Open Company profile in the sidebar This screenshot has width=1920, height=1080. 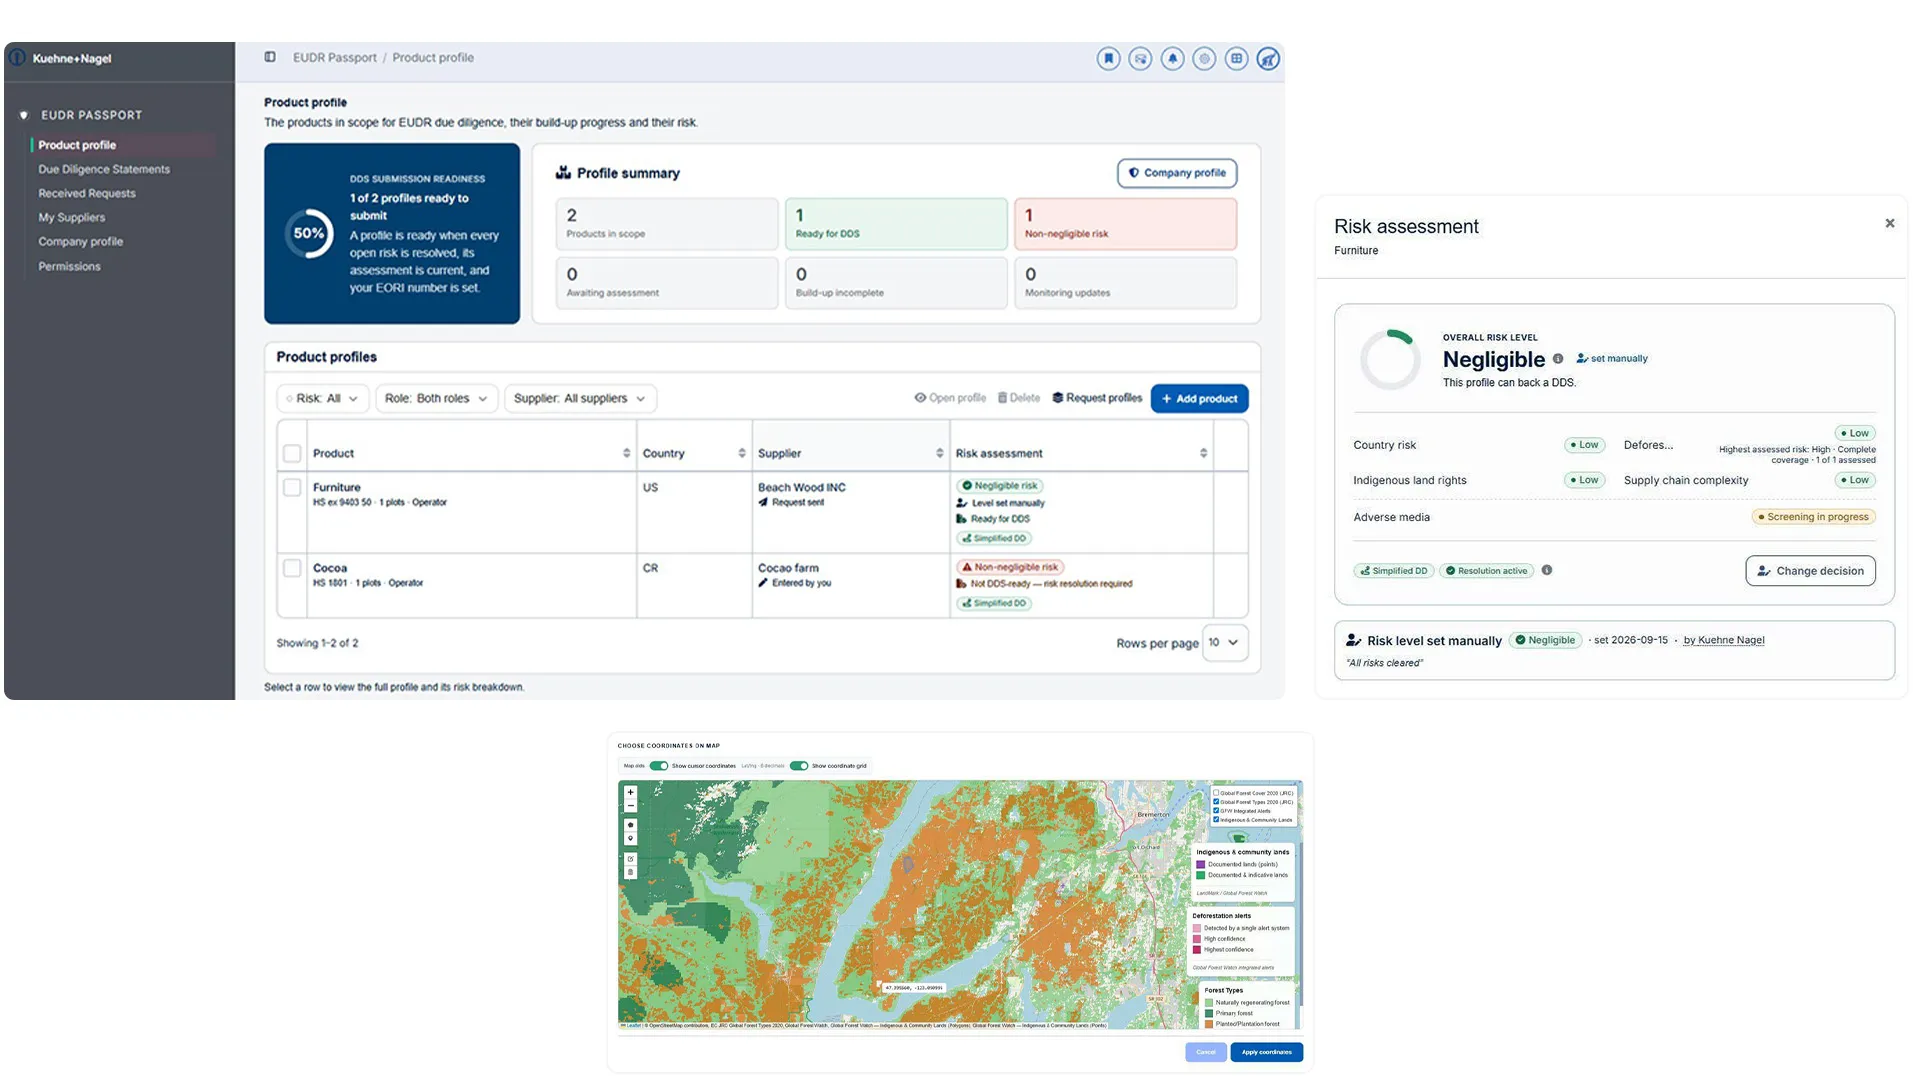point(80,242)
